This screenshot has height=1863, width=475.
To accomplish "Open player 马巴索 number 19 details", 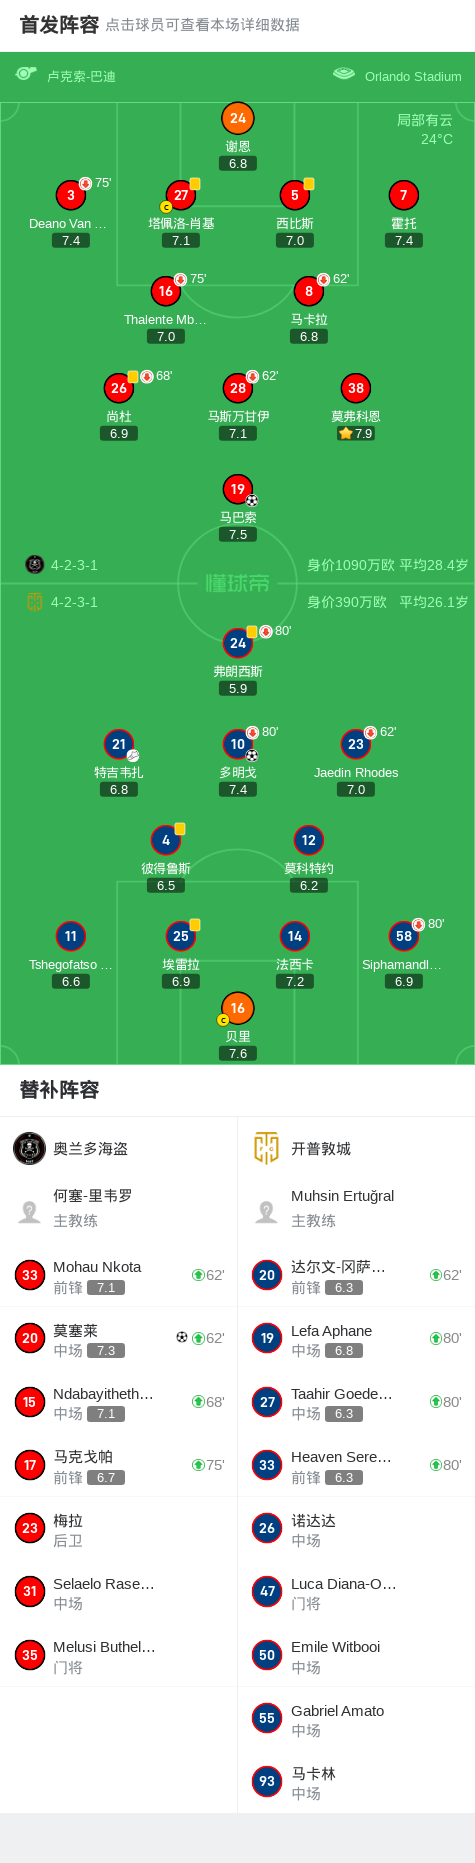I will 237,489.
